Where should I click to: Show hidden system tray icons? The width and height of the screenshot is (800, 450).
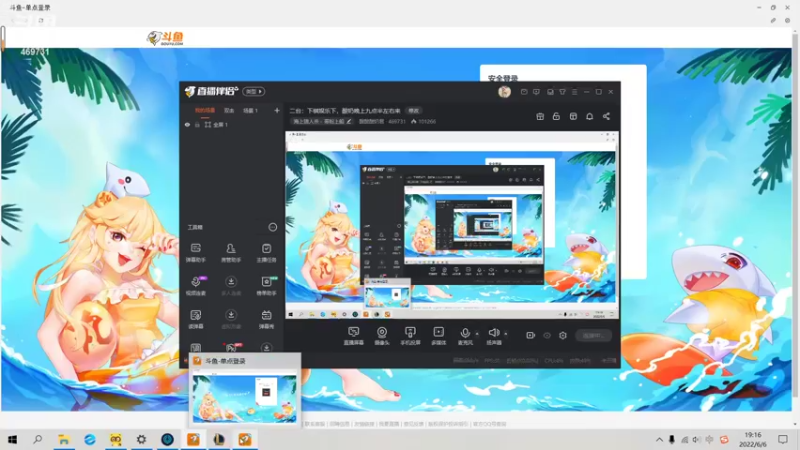[659, 439]
